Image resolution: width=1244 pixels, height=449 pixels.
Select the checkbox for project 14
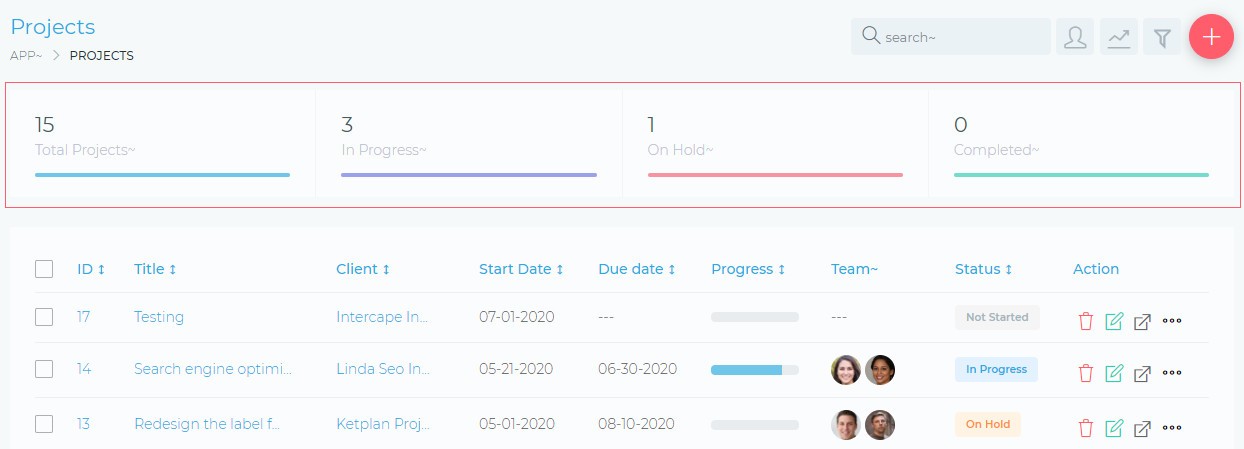[44, 369]
